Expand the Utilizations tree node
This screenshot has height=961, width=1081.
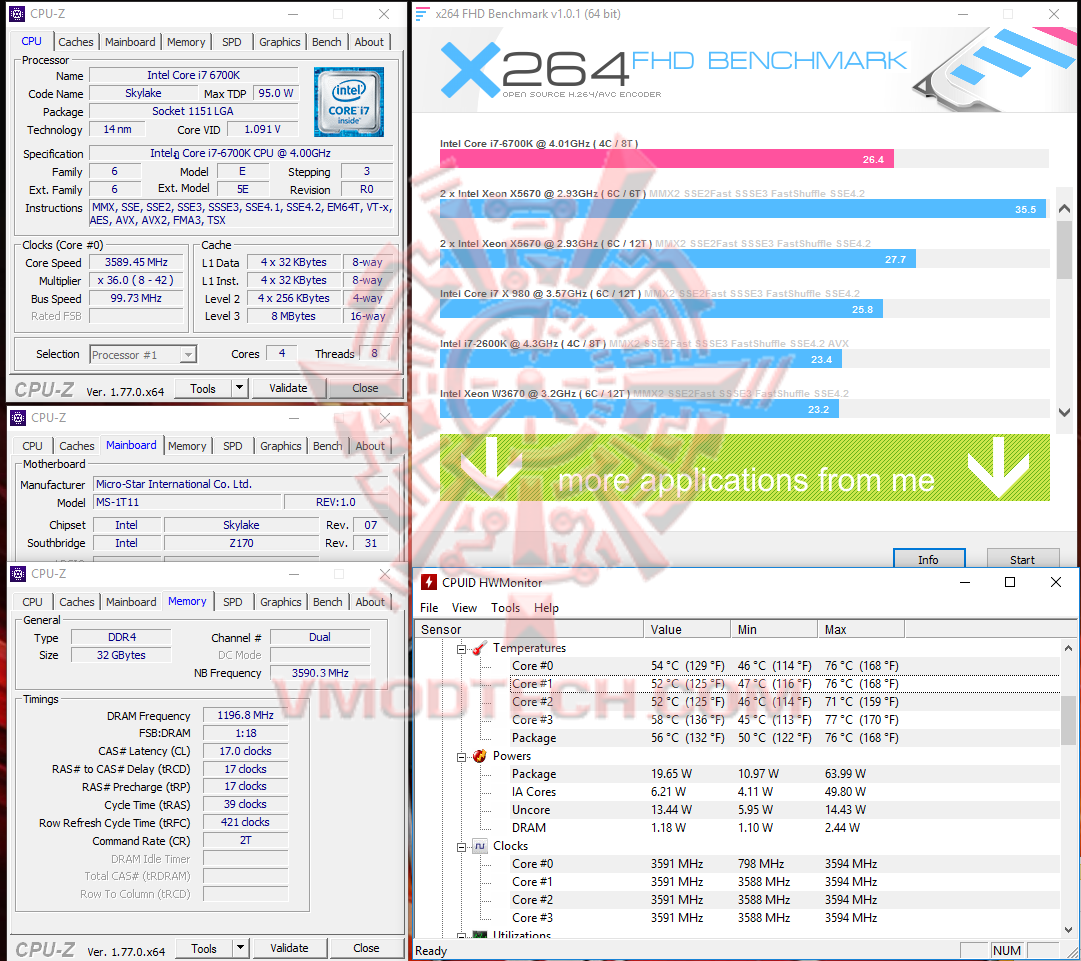click(461, 935)
